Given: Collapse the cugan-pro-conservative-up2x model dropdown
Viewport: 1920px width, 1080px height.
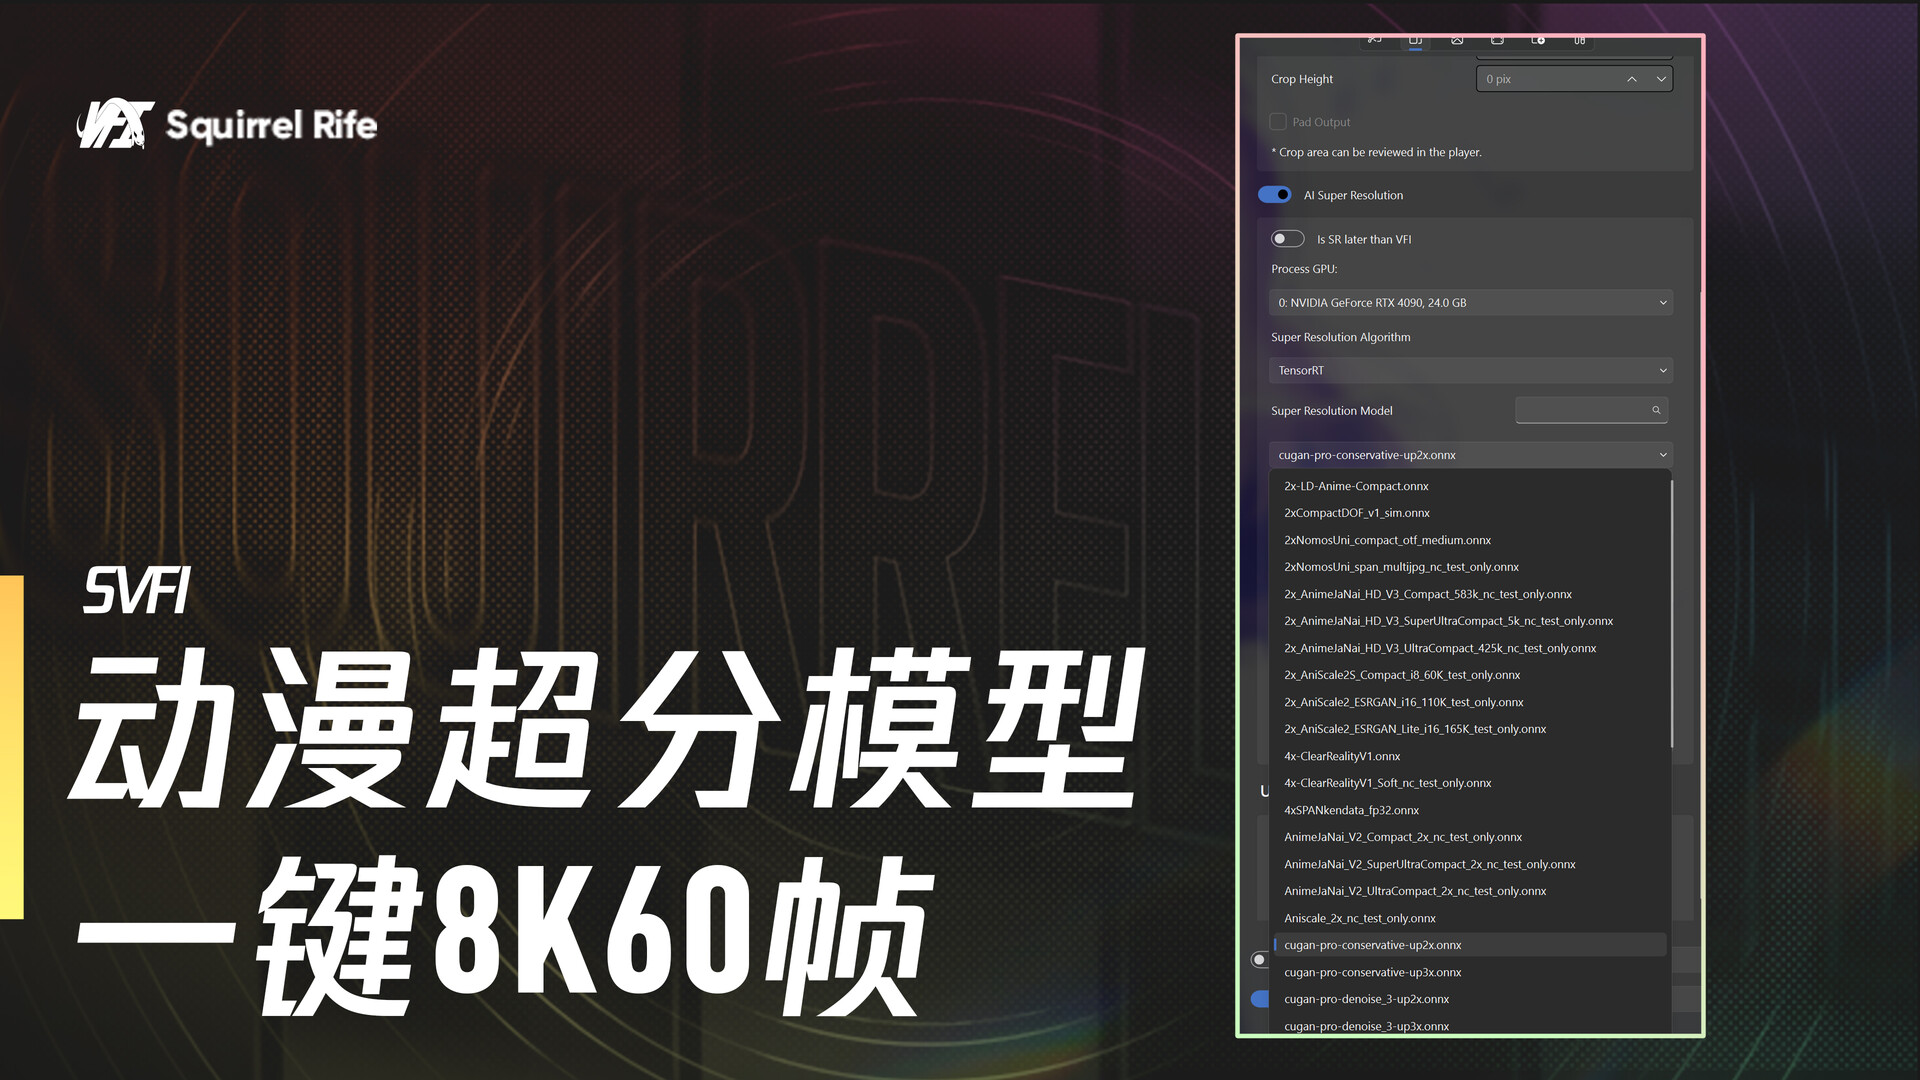Looking at the screenshot, I should pos(1470,455).
